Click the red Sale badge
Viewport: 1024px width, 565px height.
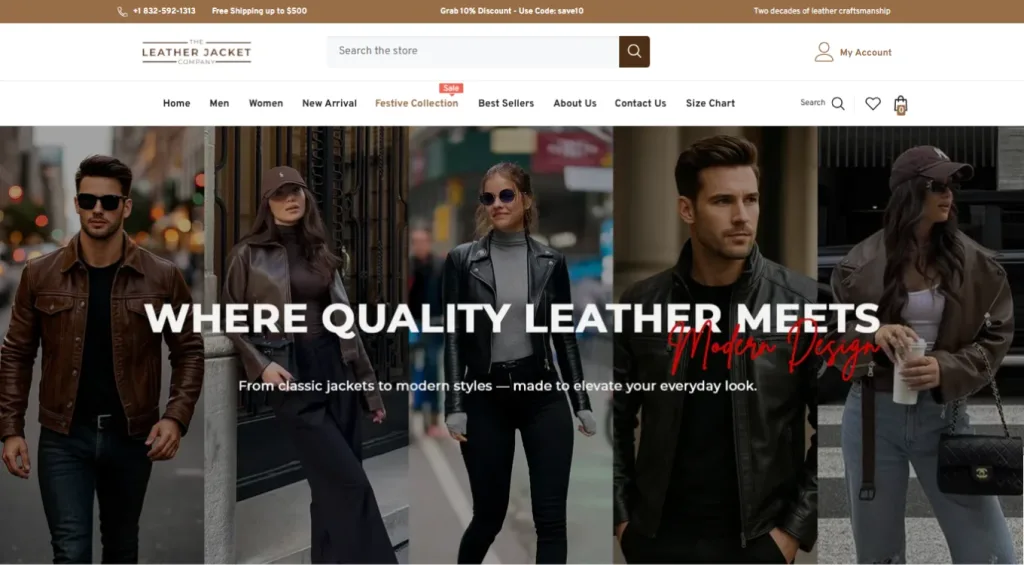click(x=451, y=88)
